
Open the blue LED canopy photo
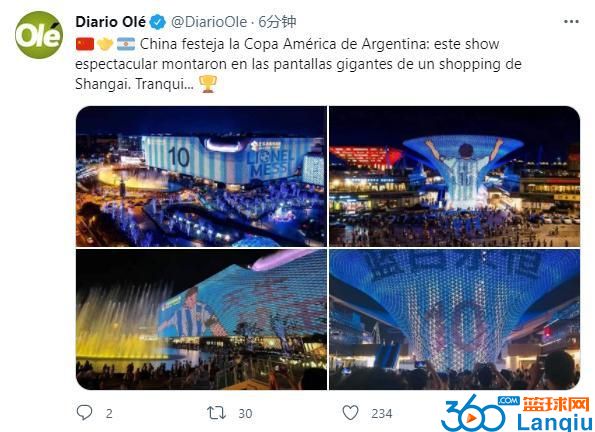click(454, 319)
